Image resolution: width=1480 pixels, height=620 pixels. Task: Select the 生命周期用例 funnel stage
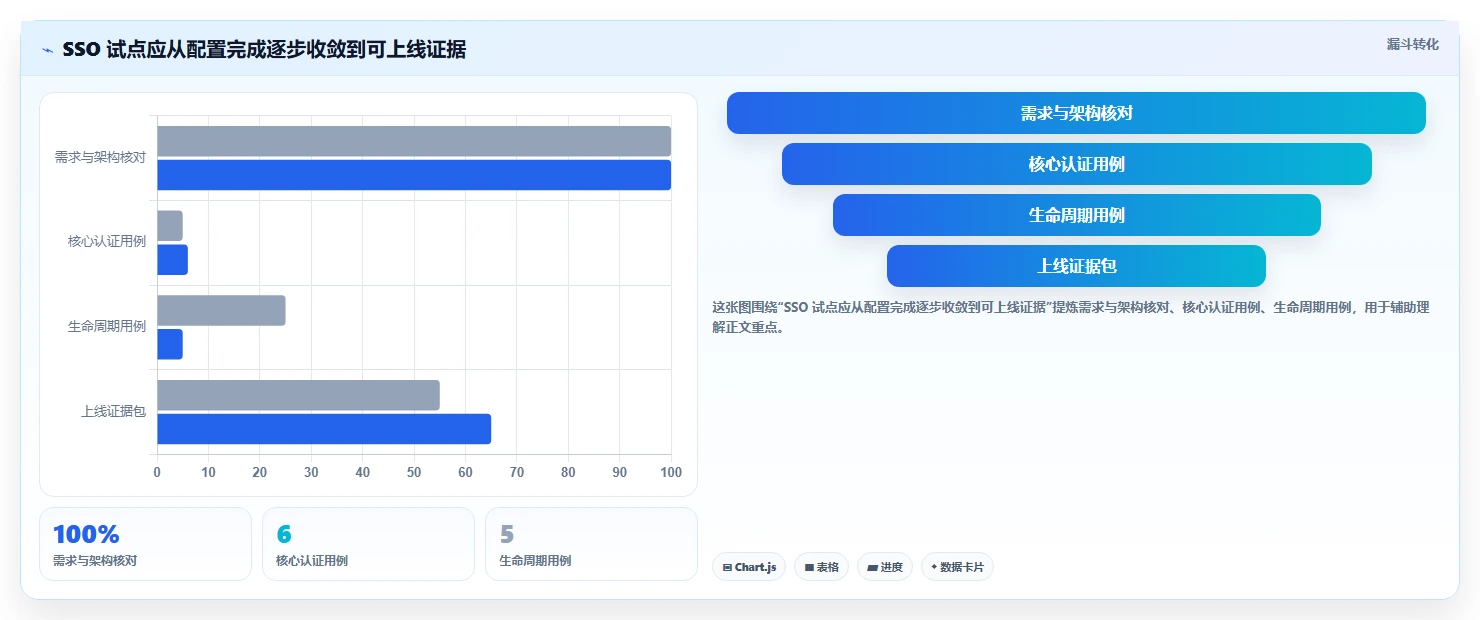pyautogui.click(x=1076, y=215)
